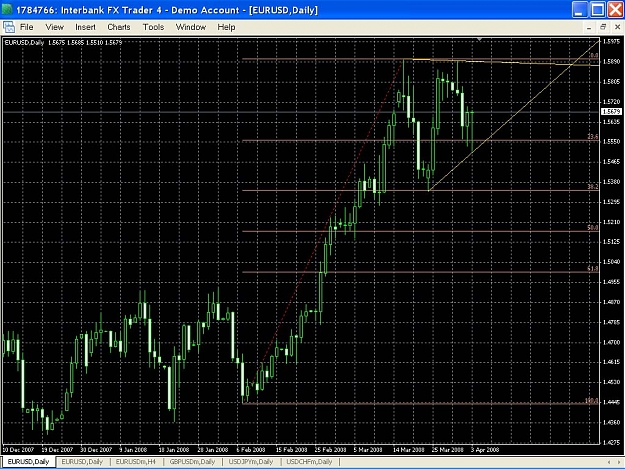Click the 23.6 Fibonacci level label
625x469 pixels.
593,137
